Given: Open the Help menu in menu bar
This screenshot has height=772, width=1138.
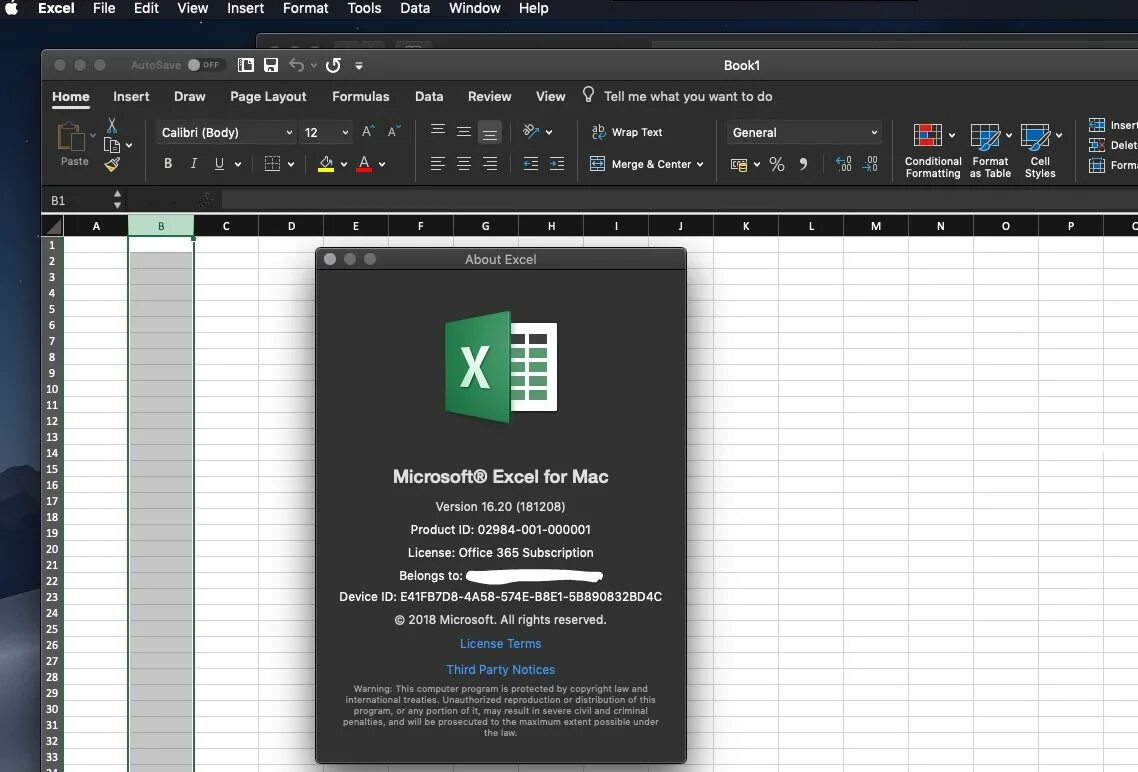Looking at the screenshot, I should point(533,9).
